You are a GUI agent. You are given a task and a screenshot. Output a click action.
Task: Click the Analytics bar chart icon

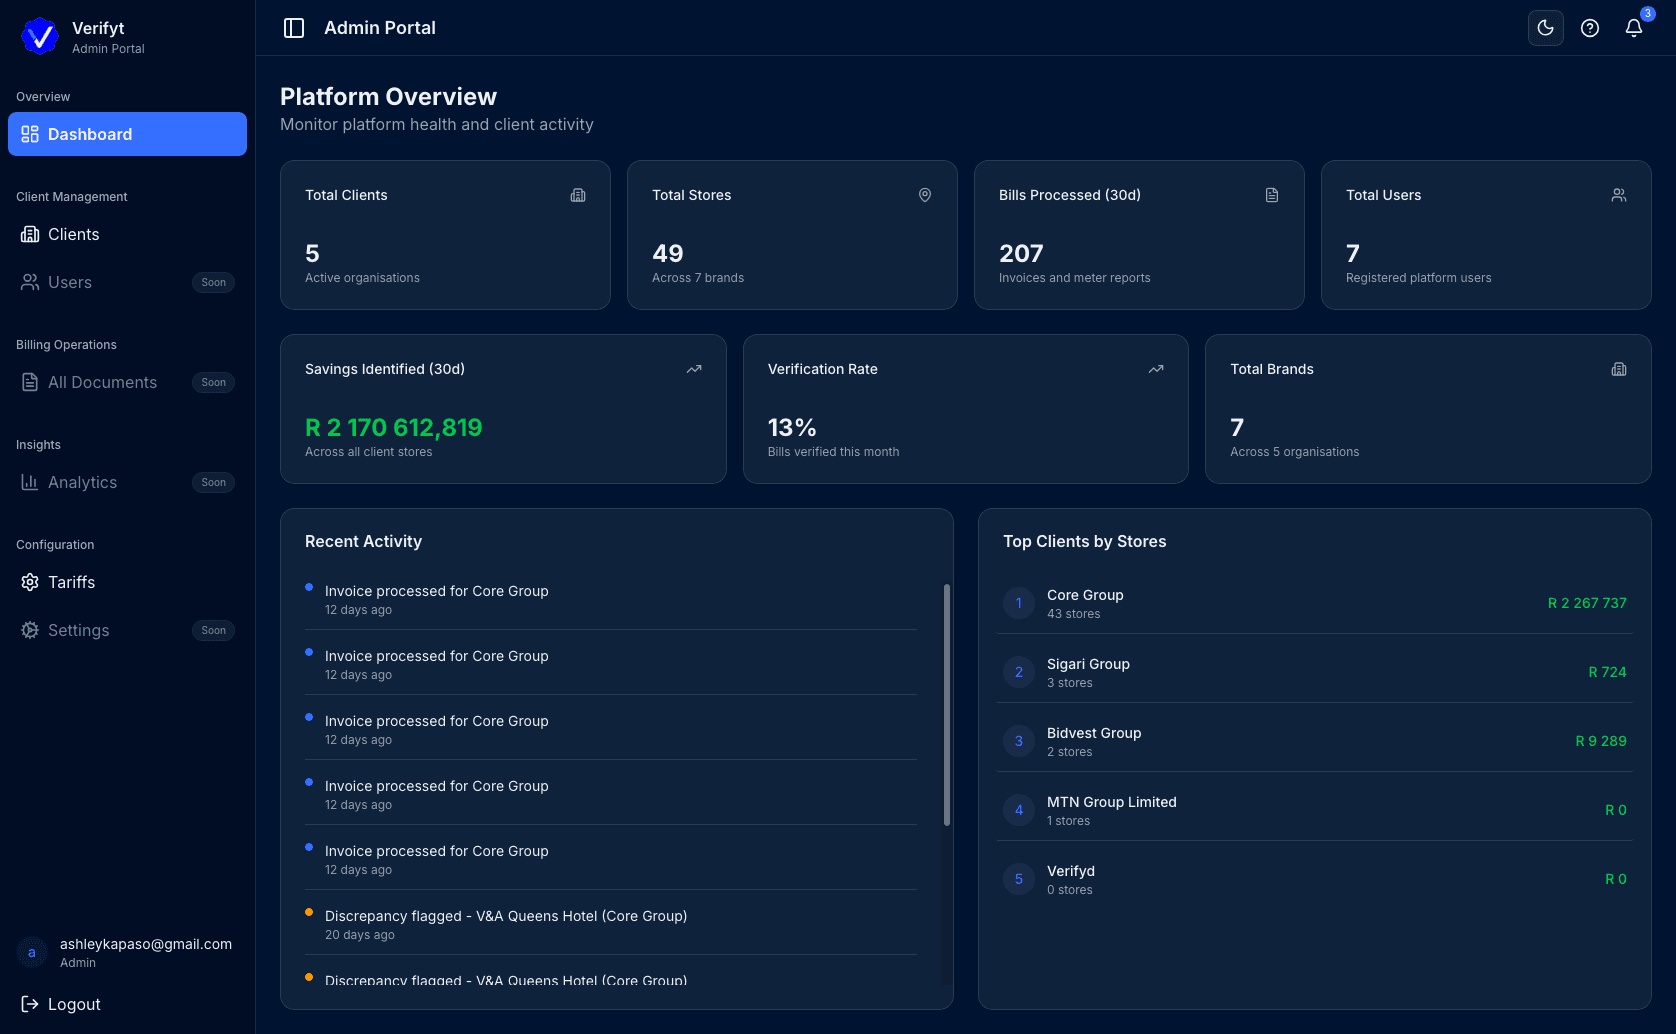30,482
